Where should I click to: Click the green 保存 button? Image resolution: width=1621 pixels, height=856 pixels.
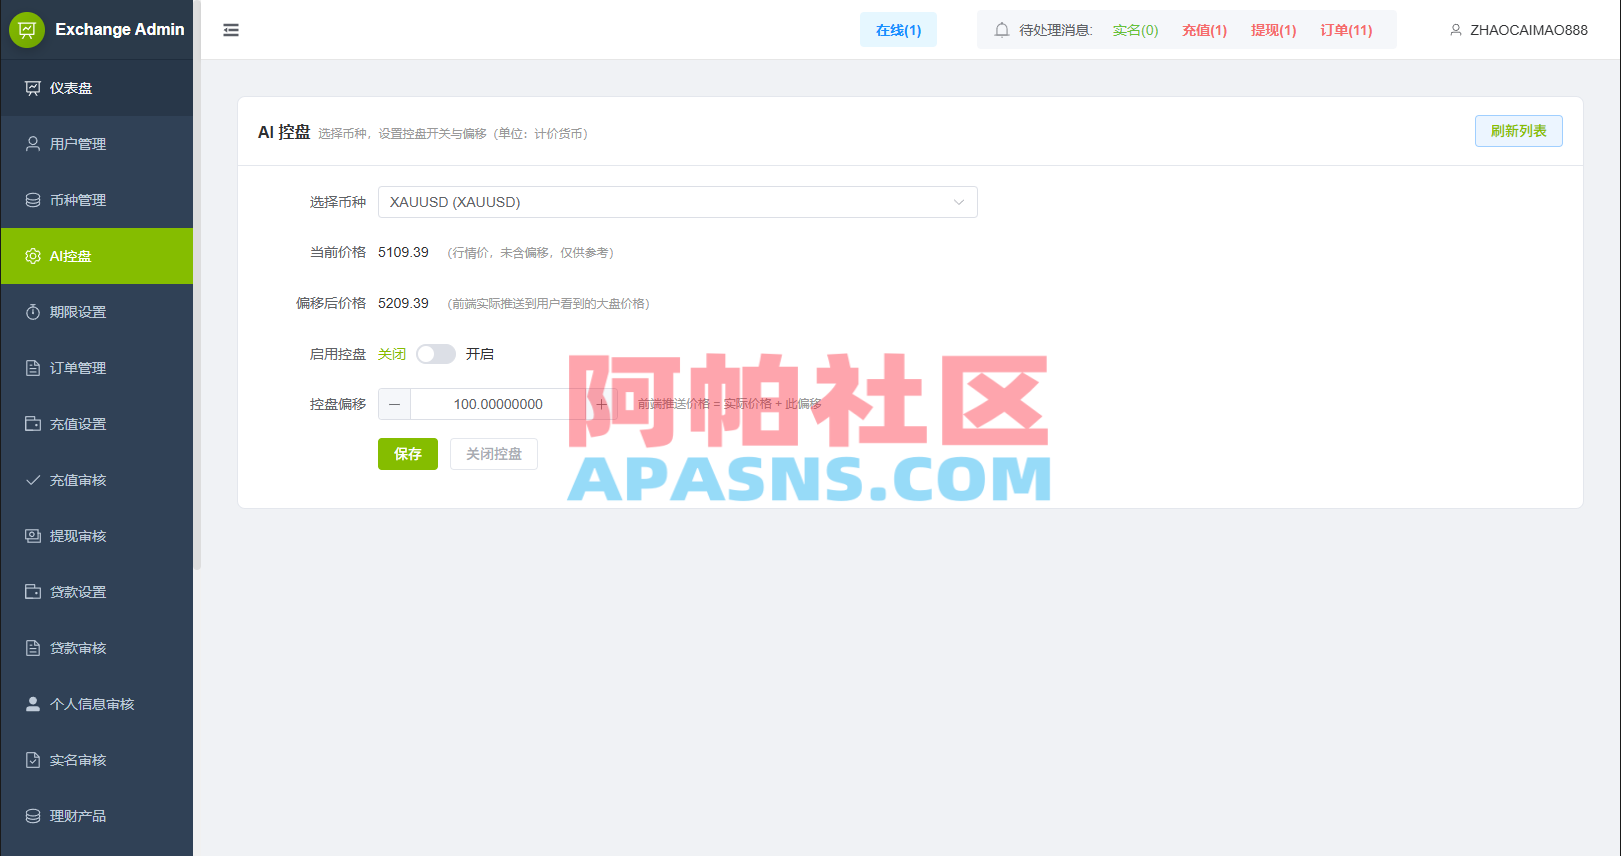408,454
